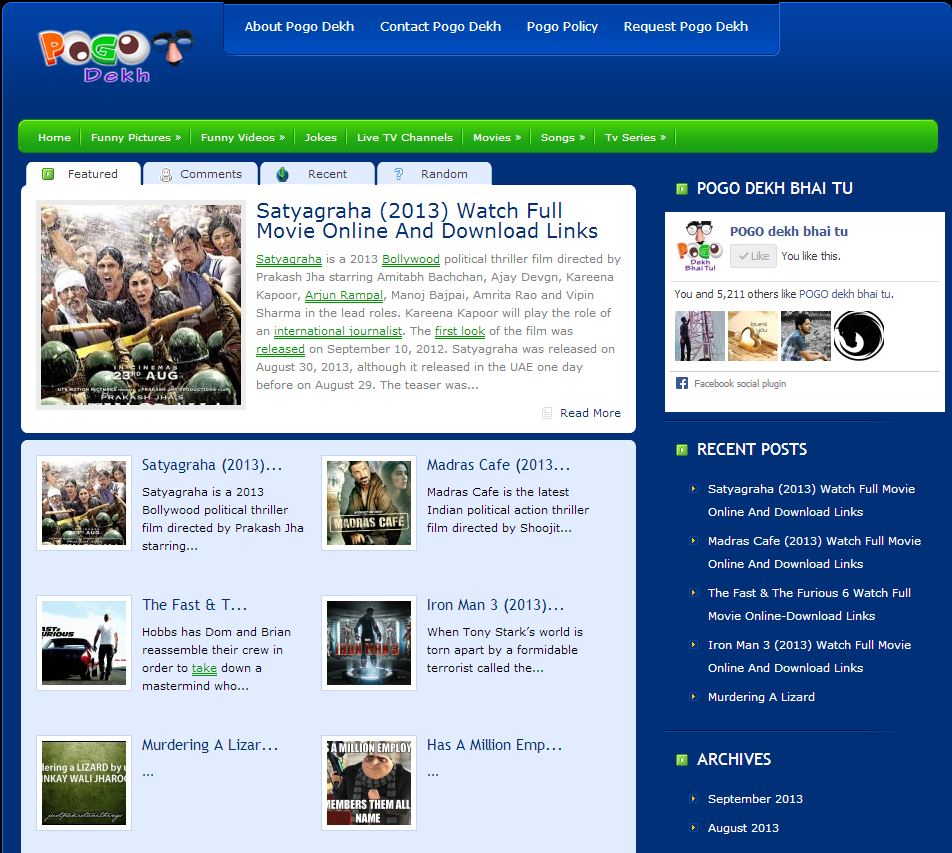Click the green icon beside POGO DEKH BHAI TU heading

coord(682,189)
